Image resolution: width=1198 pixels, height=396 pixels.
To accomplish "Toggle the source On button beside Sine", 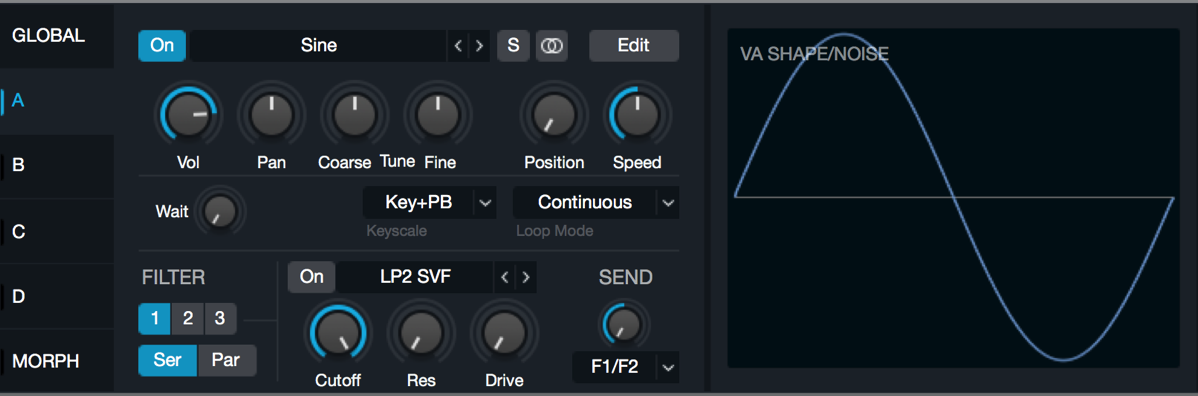I will (x=162, y=46).
